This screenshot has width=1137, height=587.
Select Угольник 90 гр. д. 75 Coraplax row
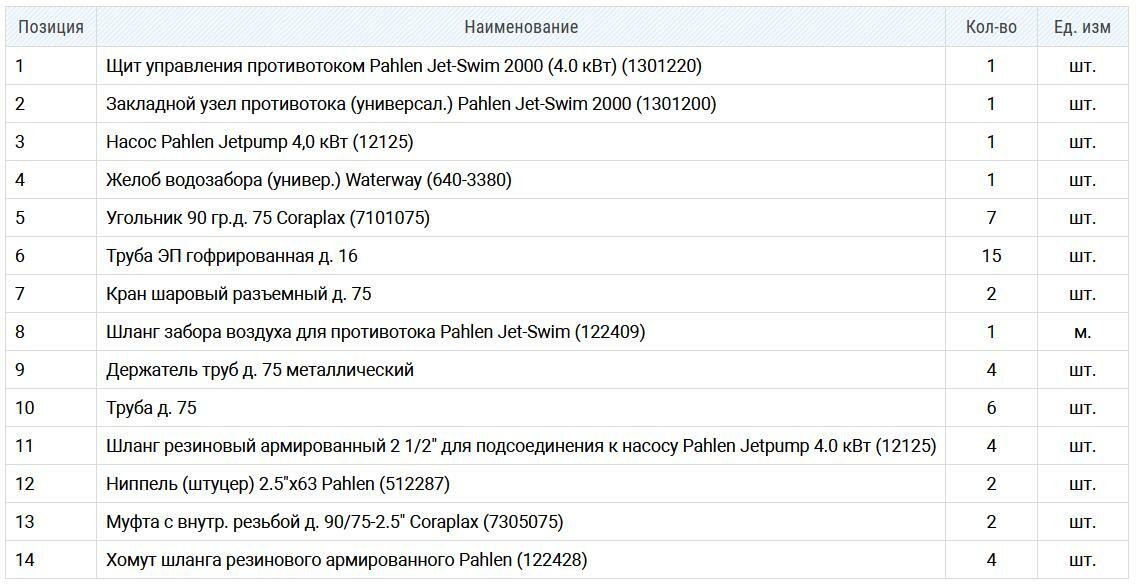(567, 218)
